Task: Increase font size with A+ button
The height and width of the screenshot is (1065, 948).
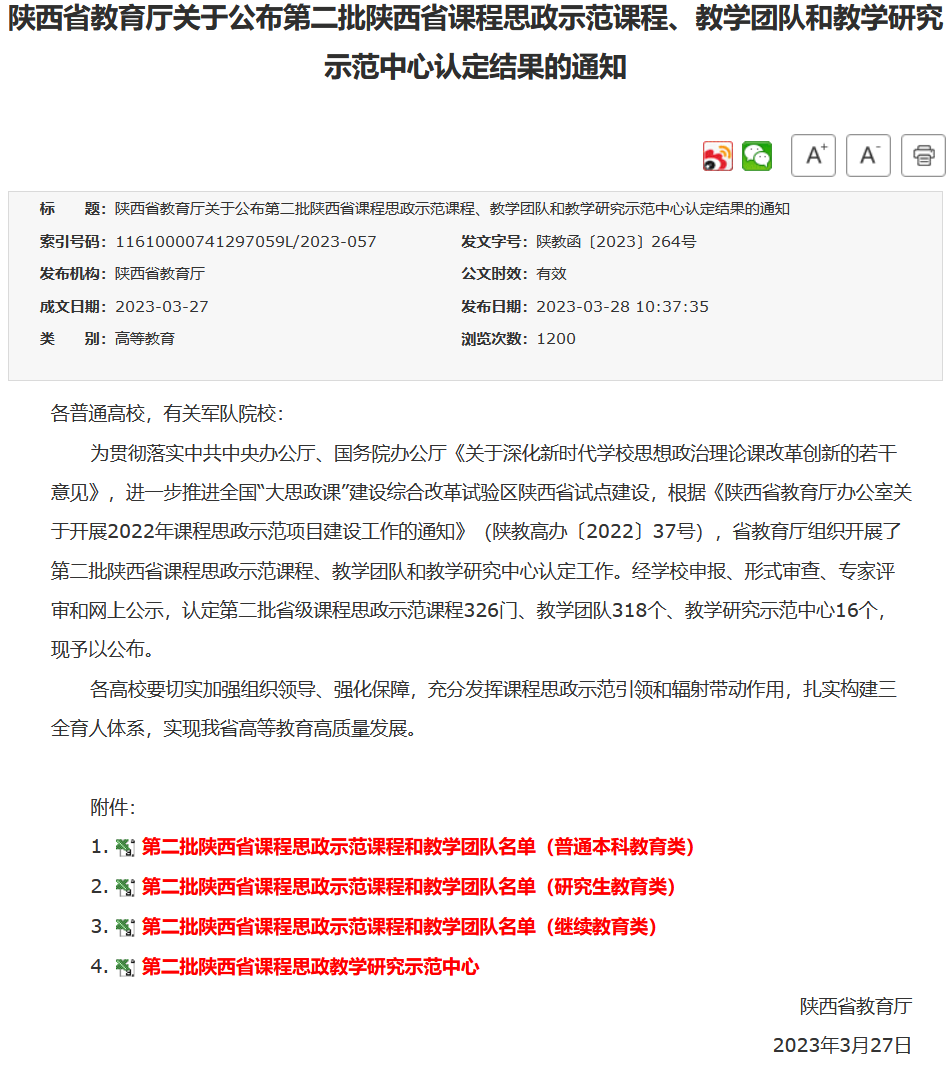Action: click(x=813, y=155)
